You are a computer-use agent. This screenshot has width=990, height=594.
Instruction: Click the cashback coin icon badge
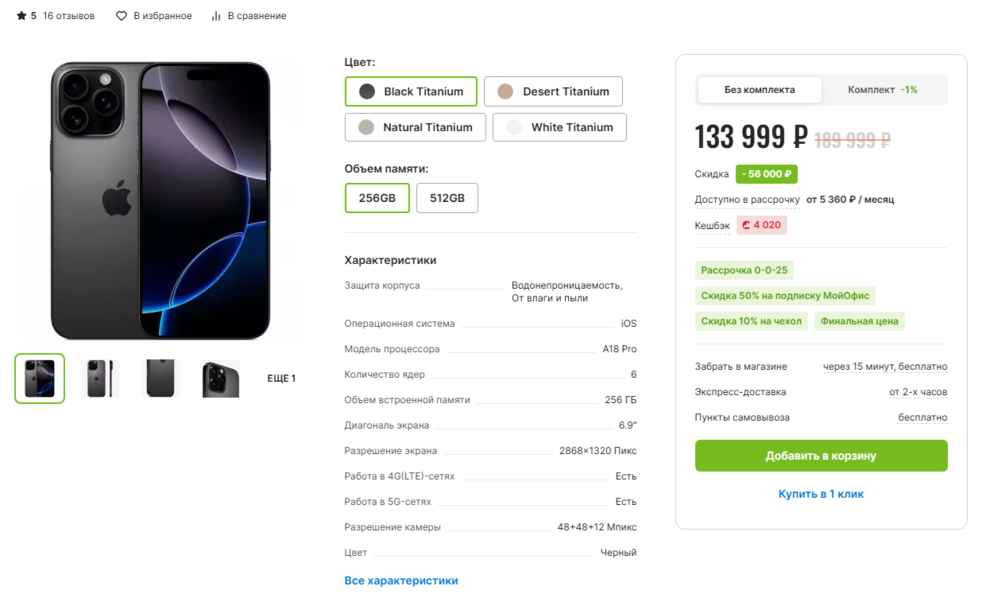(x=746, y=225)
